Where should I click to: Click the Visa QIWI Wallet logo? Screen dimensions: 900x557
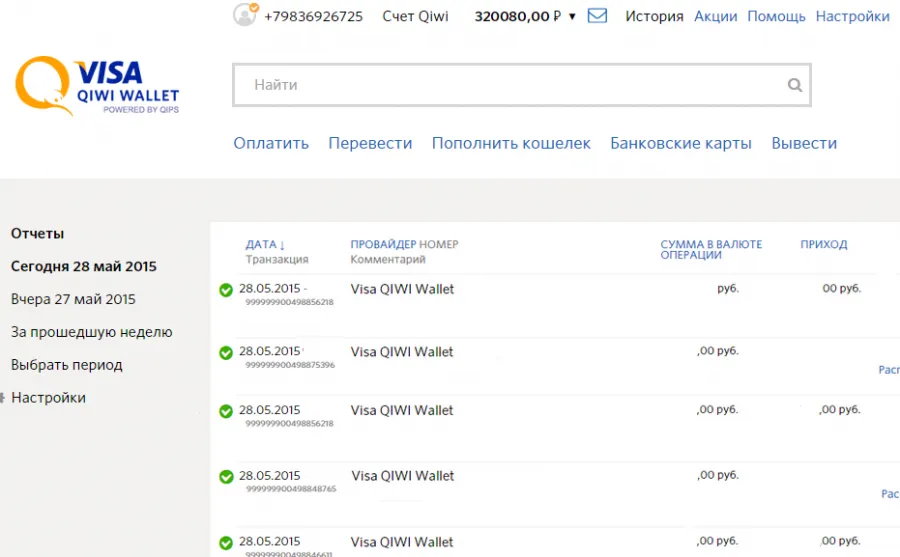point(97,86)
